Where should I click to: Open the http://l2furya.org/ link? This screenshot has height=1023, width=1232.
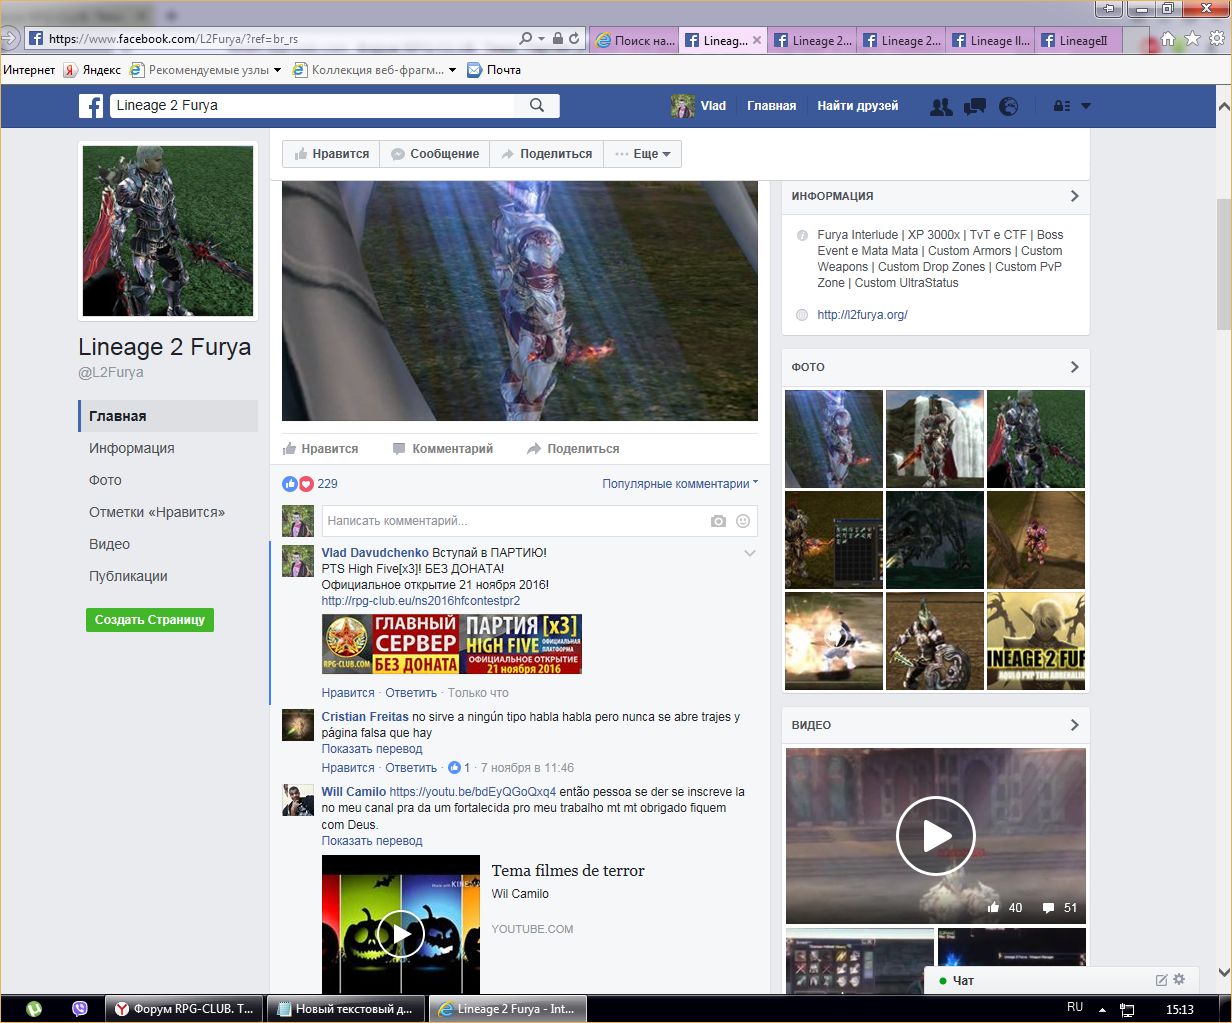[x=862, y=315]
